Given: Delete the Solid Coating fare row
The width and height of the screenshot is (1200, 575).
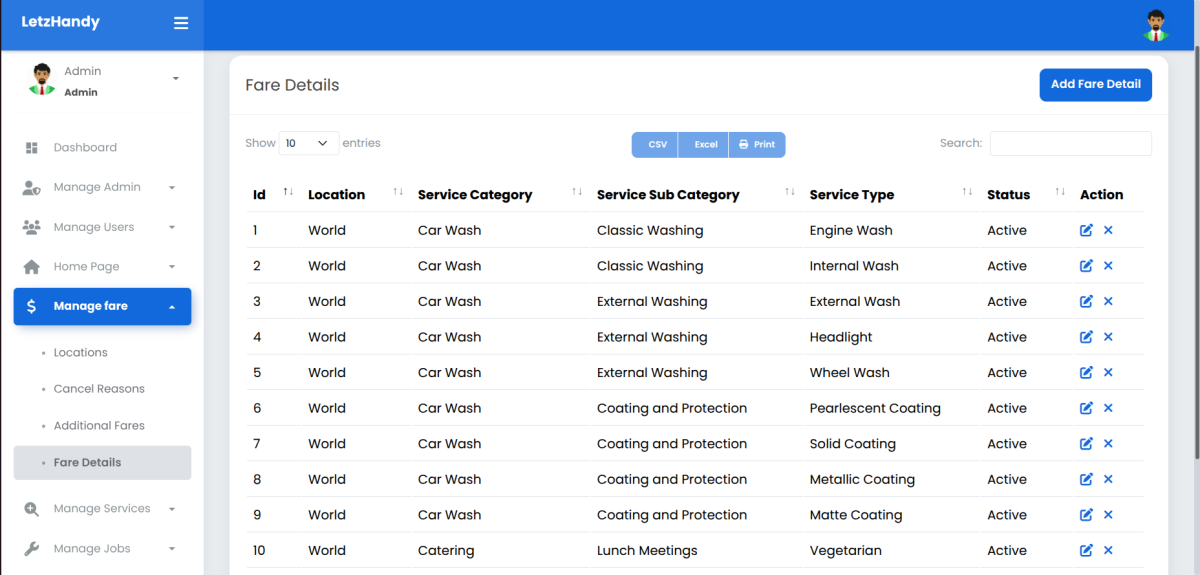Looking at the screenshot, I should 1108,443.
